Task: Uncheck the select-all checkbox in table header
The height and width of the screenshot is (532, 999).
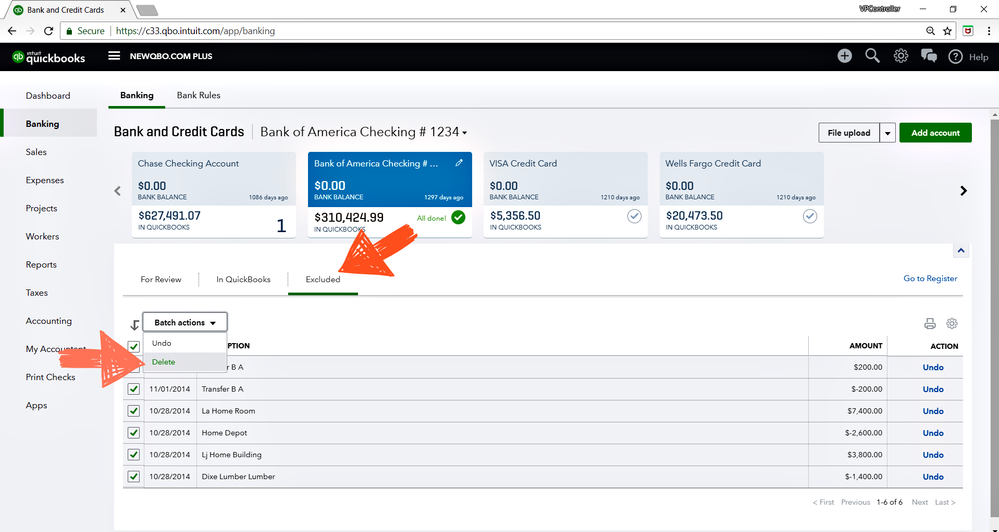Action: [x=134, y=346]
